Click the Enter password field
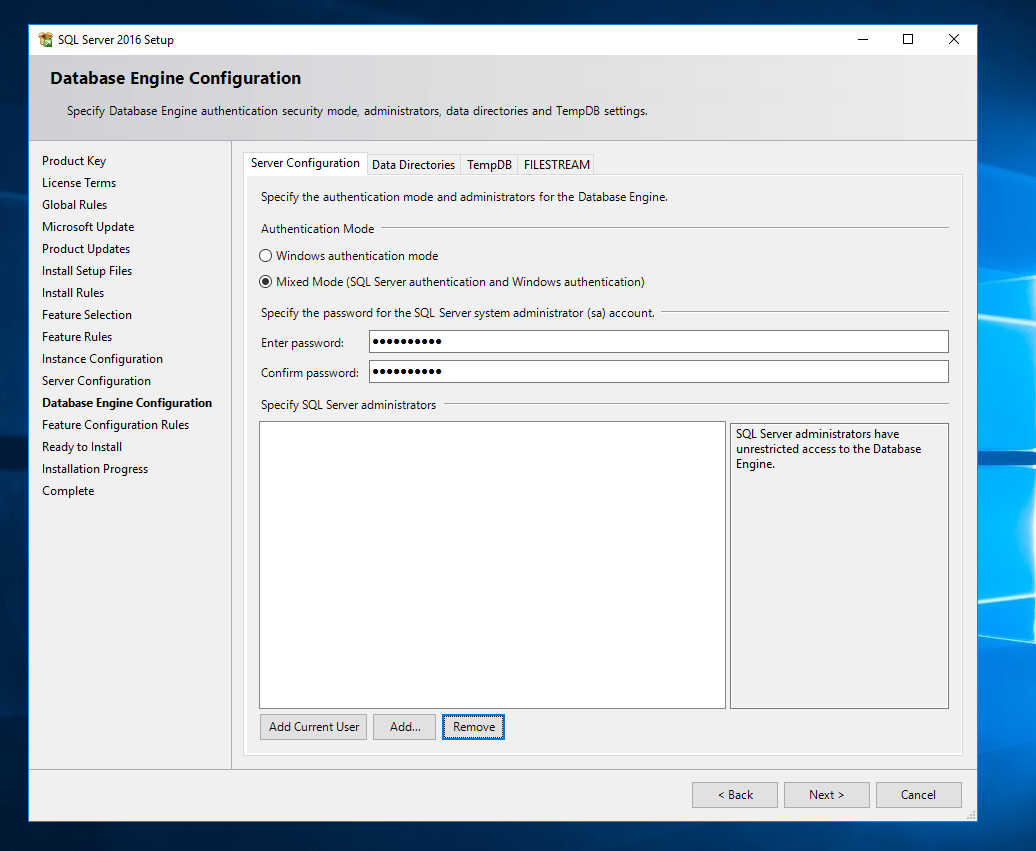The width and height of the screenshot is (1036, 851). (x=658, y=342)
